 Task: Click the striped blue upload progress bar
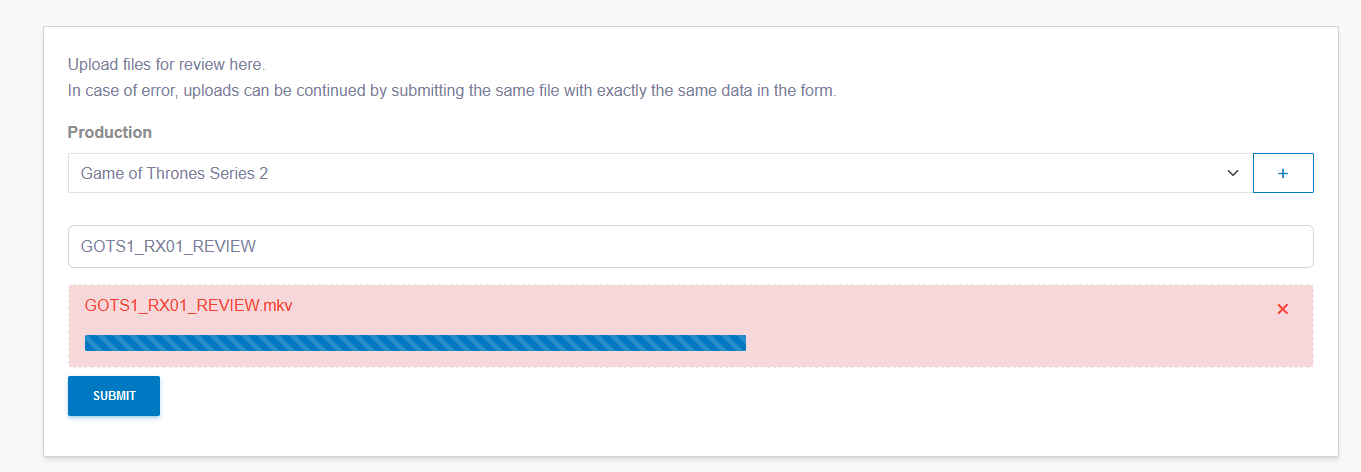415,343
